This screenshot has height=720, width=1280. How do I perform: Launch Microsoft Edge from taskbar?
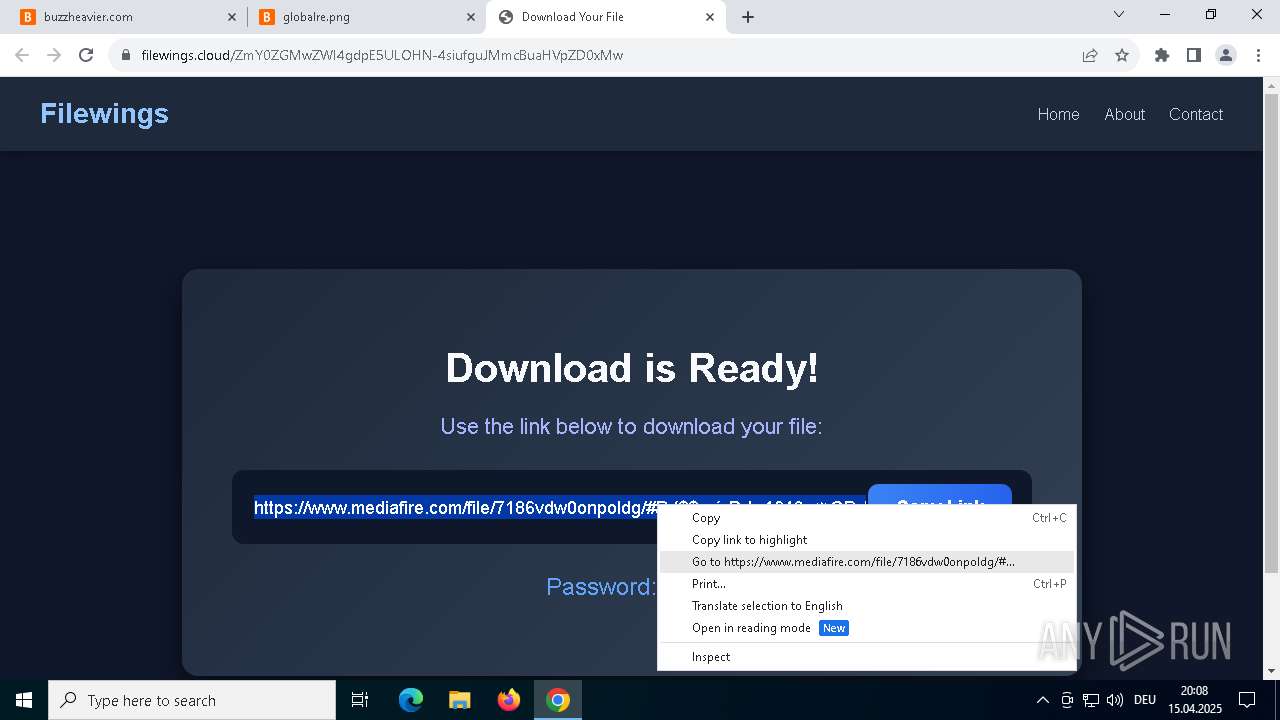click(x=411, y=700)
